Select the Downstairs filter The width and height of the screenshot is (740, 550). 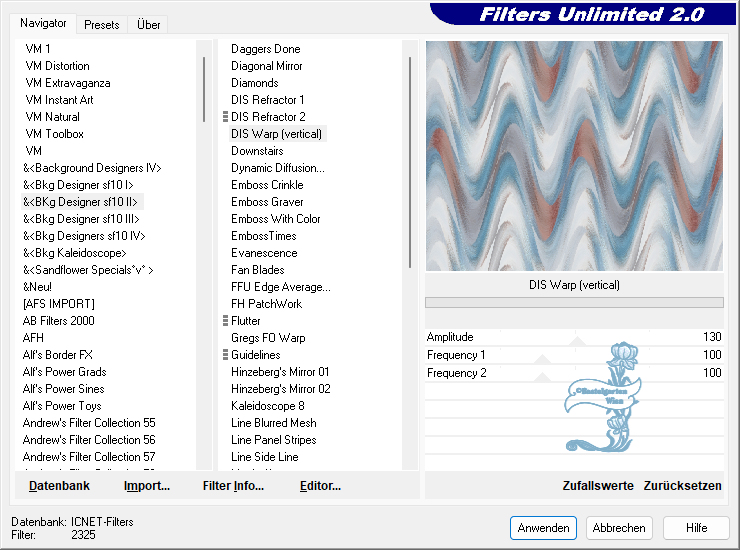click(x=257, y=151)
